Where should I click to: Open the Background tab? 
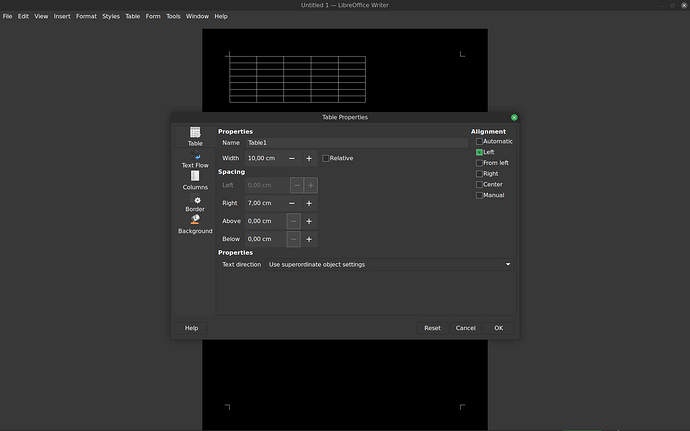coord(195,225)
